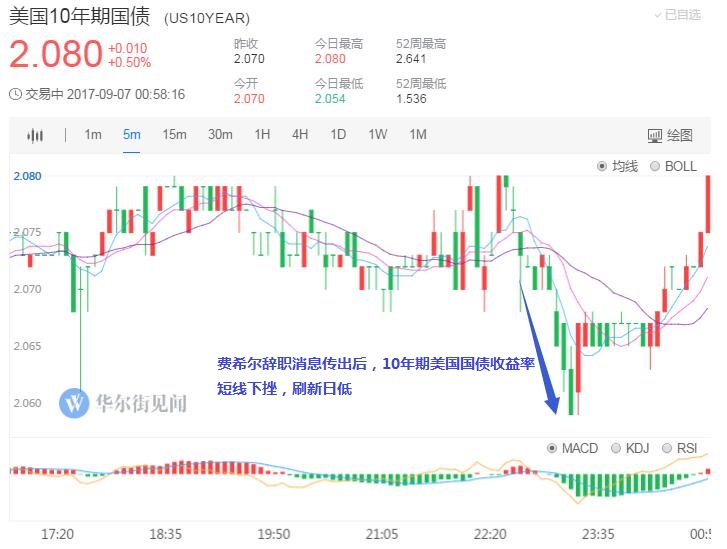Click the clock icon beside trading time
Image resolution: width=727 pixels, height=549 pixels.
coord(15,94)
